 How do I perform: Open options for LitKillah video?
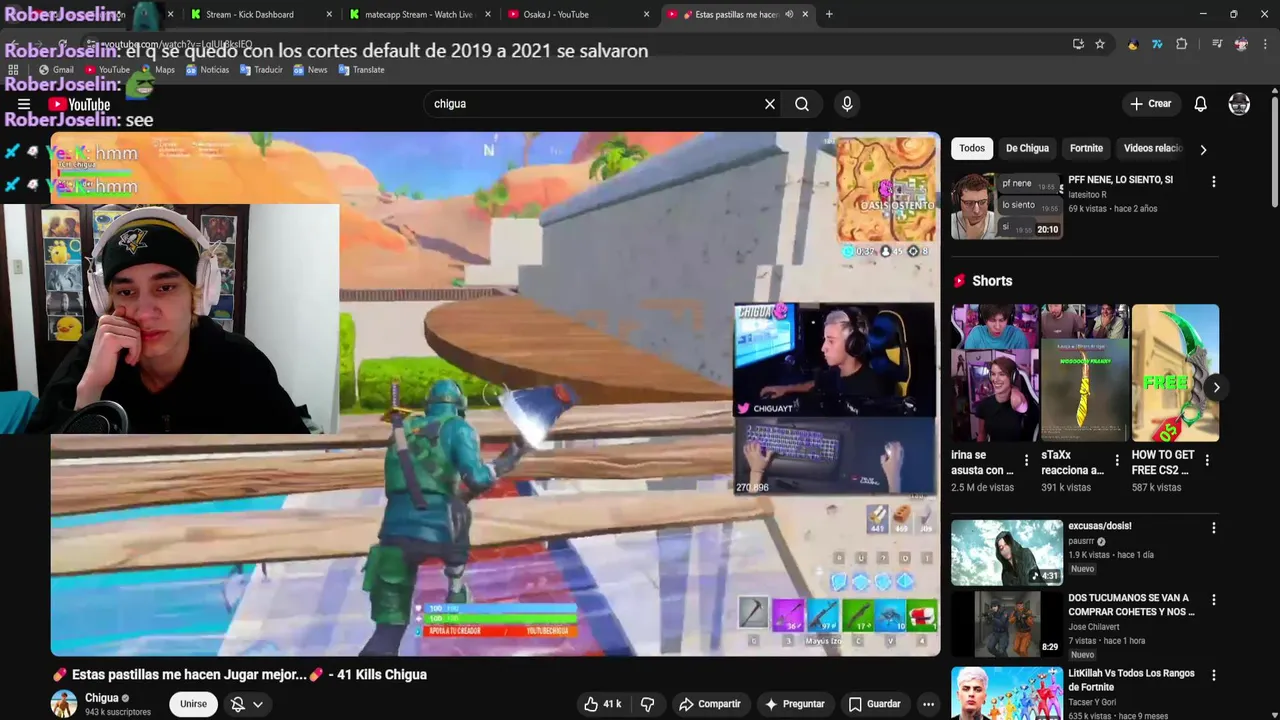pos(1214,675)
